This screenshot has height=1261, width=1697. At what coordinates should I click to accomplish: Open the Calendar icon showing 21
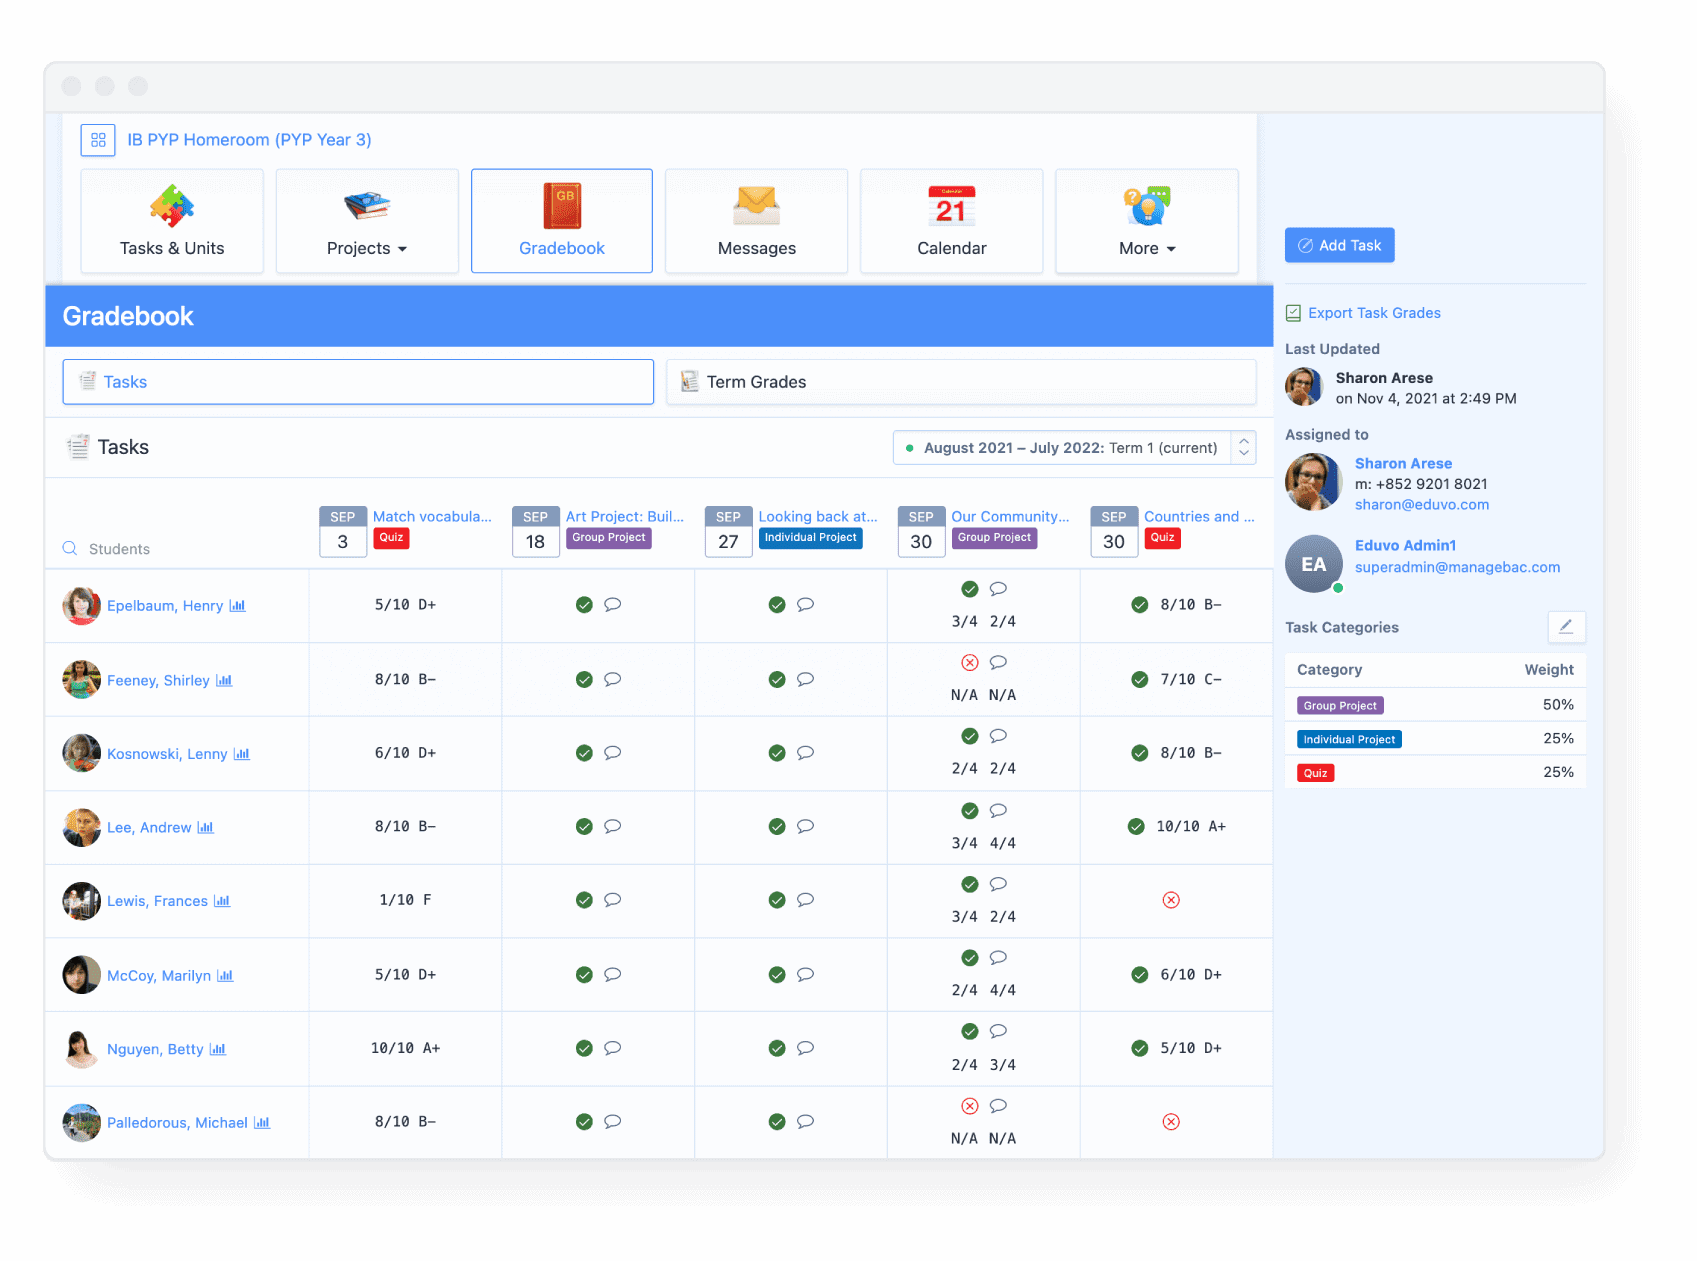click(x=951, y=206)
